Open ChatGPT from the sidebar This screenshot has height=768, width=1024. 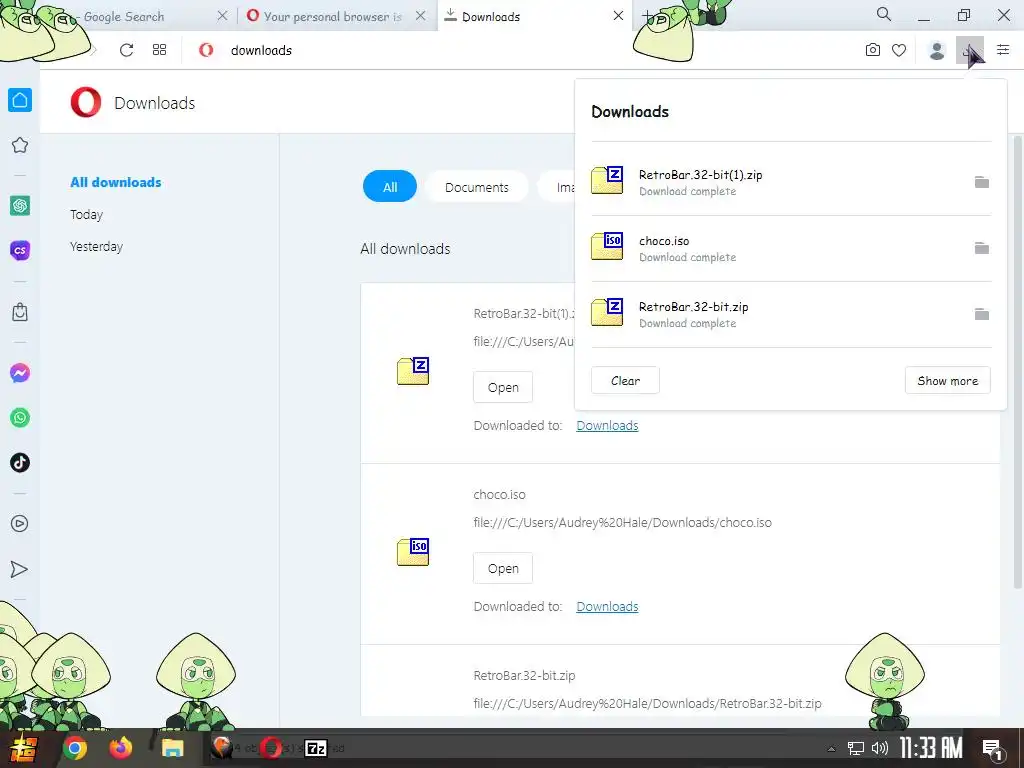pyautogui.click(x=20, y=206)
